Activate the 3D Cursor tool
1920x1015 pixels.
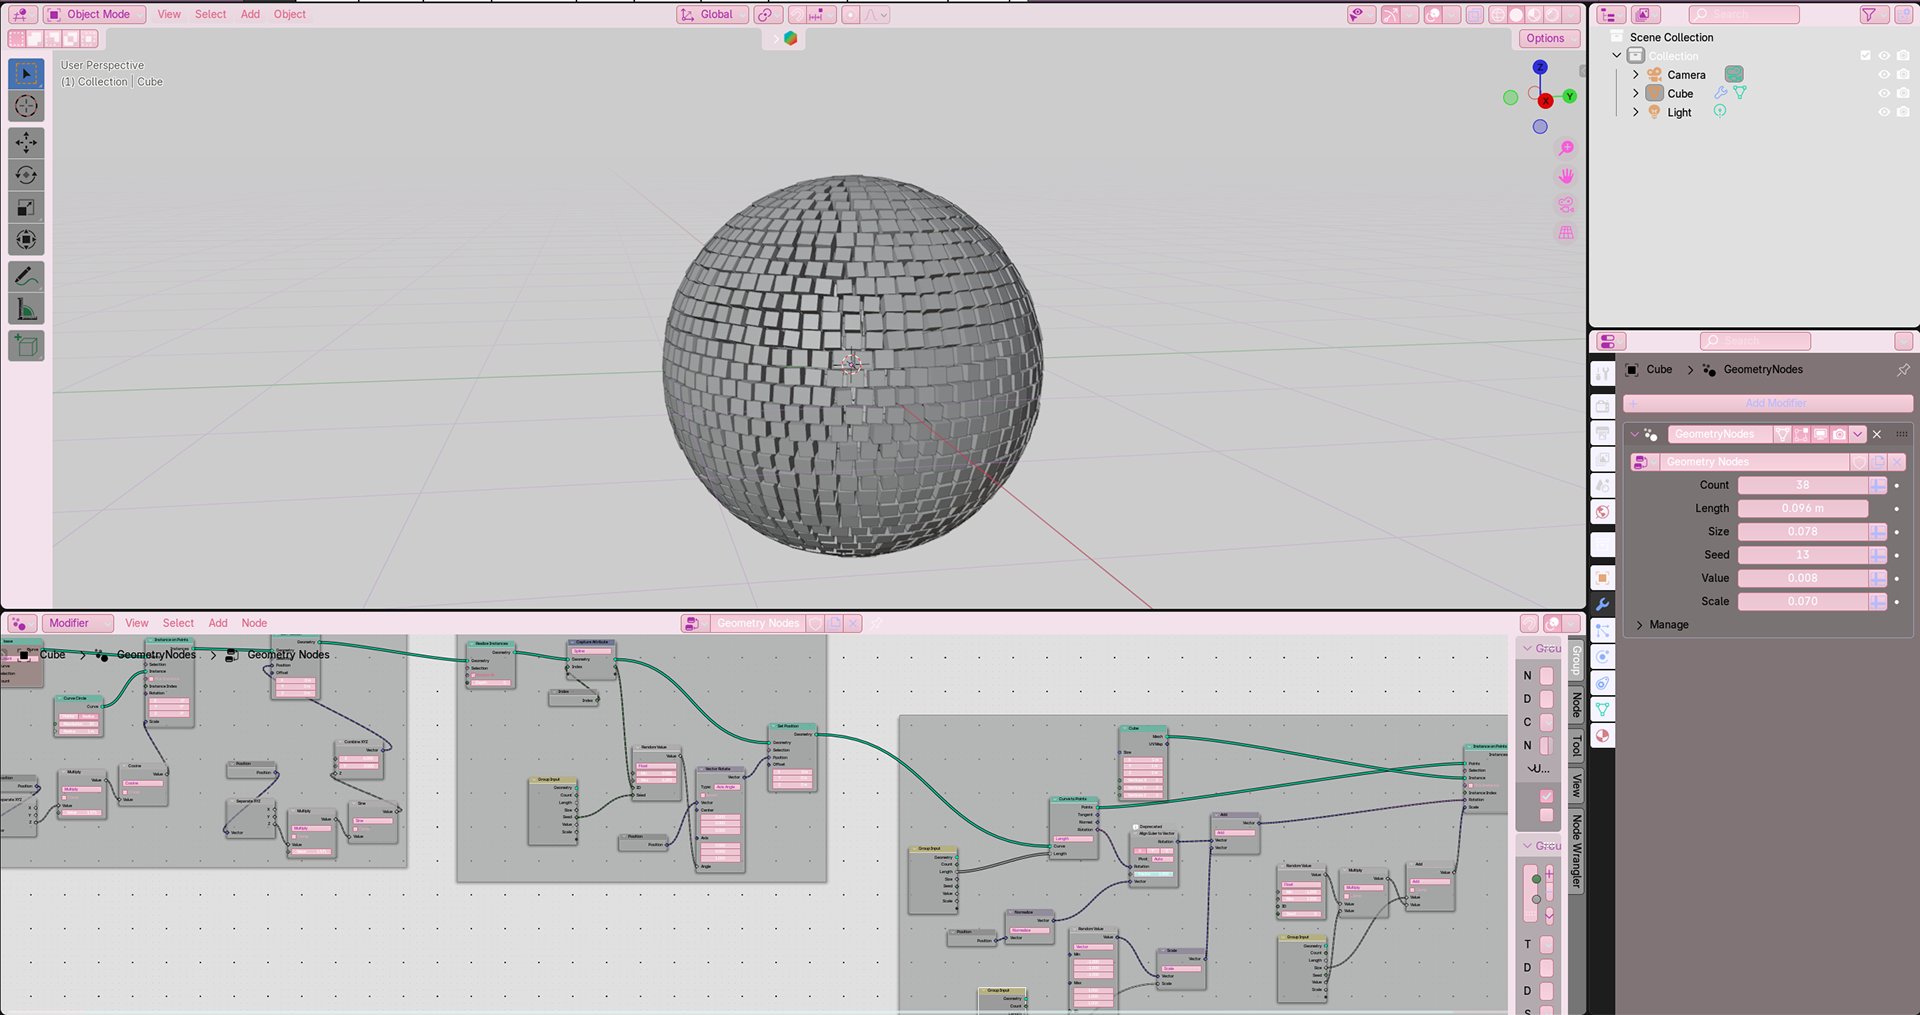click(x=27, y=106)
